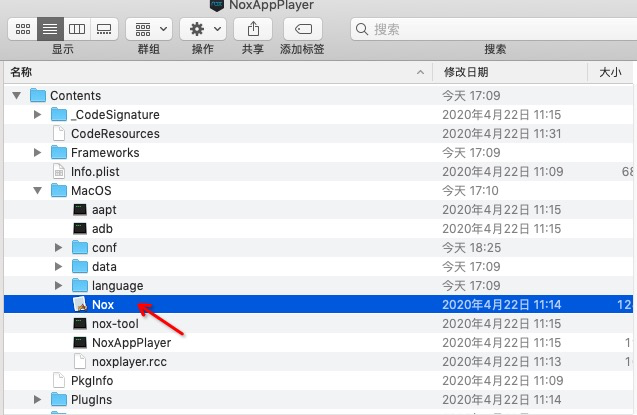Expand the conf folder
Viewport: 637px width, 415px height.
click(58, 247)
